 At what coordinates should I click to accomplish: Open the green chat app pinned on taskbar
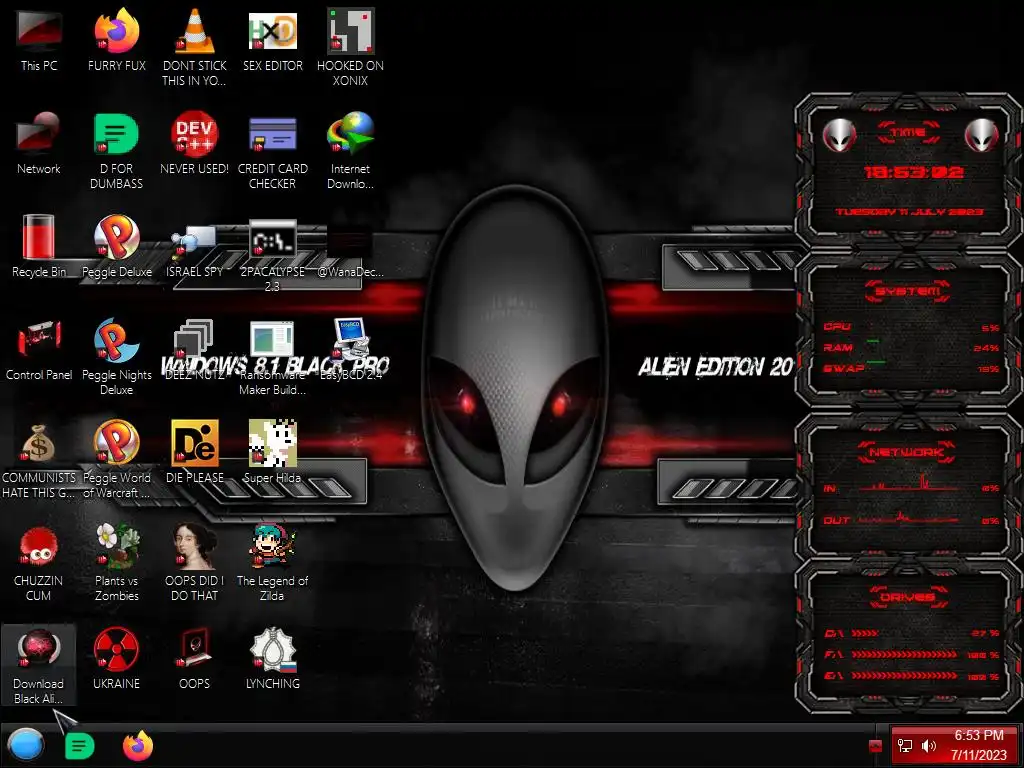(80, 746)
